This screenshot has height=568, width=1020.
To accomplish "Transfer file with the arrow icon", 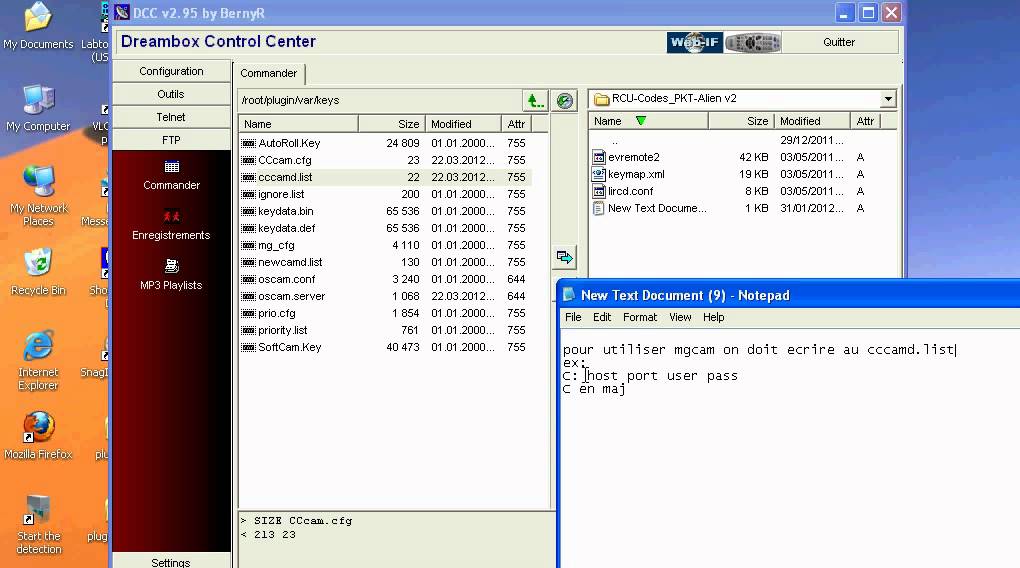I will pos(565,257).
